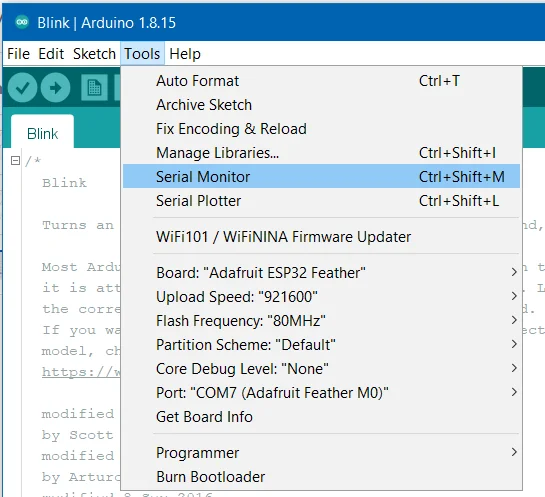Expand the Programmer submenu

(322, 453)
